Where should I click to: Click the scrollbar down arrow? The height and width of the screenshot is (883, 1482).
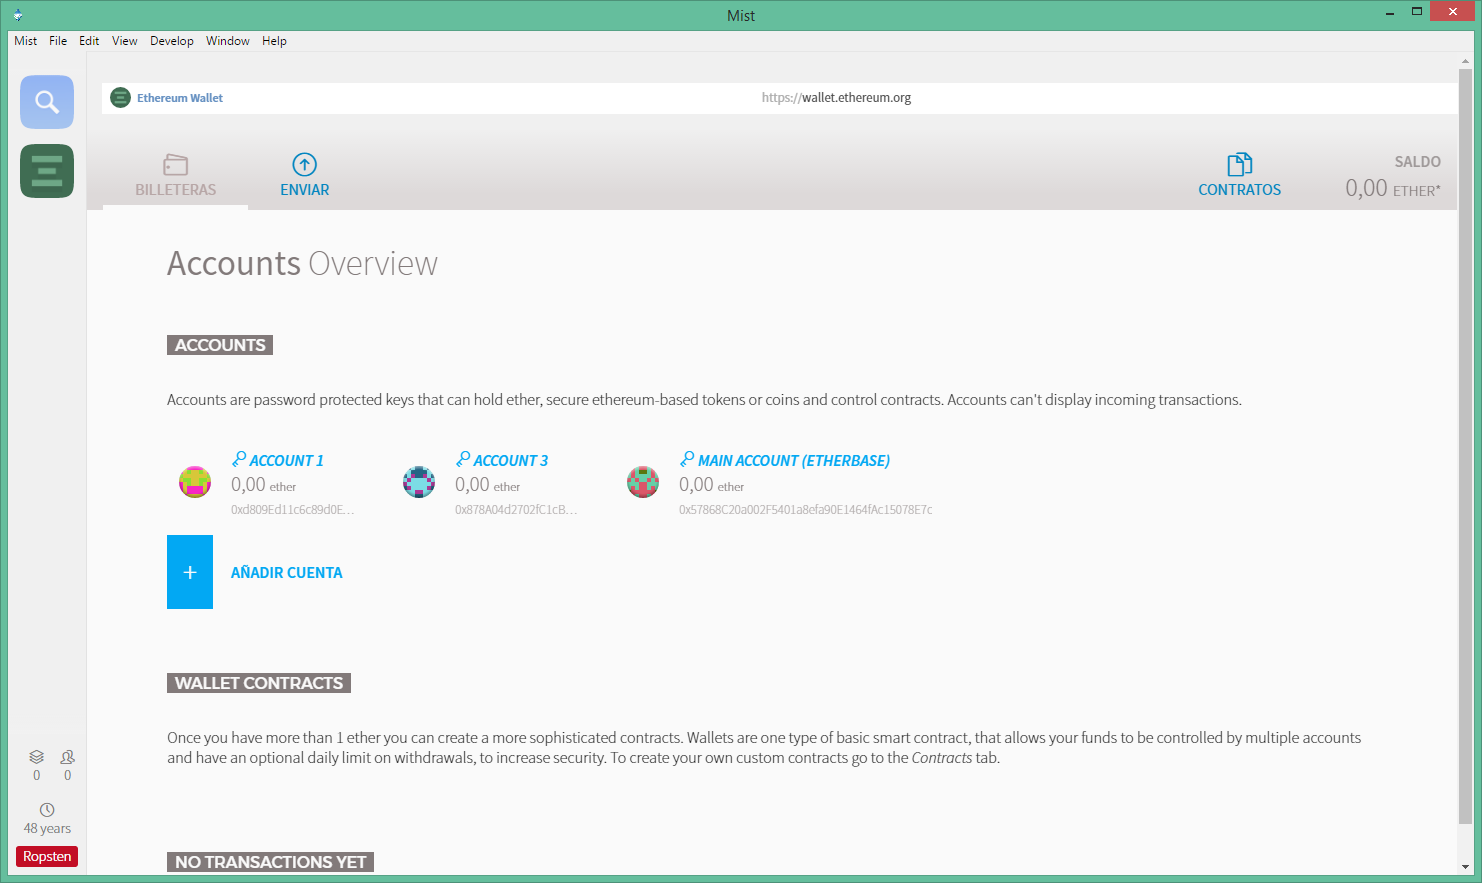coord(1465,867)
